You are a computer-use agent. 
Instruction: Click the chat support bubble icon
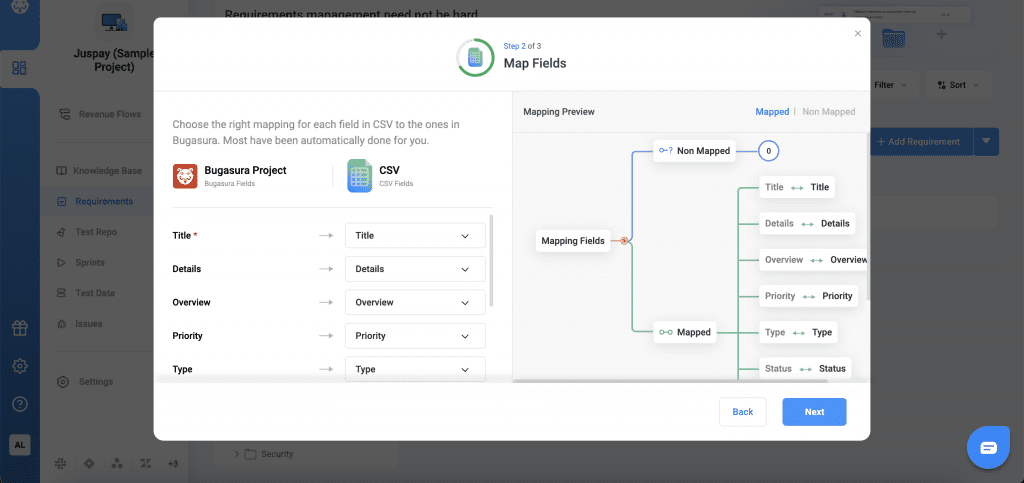[x=988, y=448]
